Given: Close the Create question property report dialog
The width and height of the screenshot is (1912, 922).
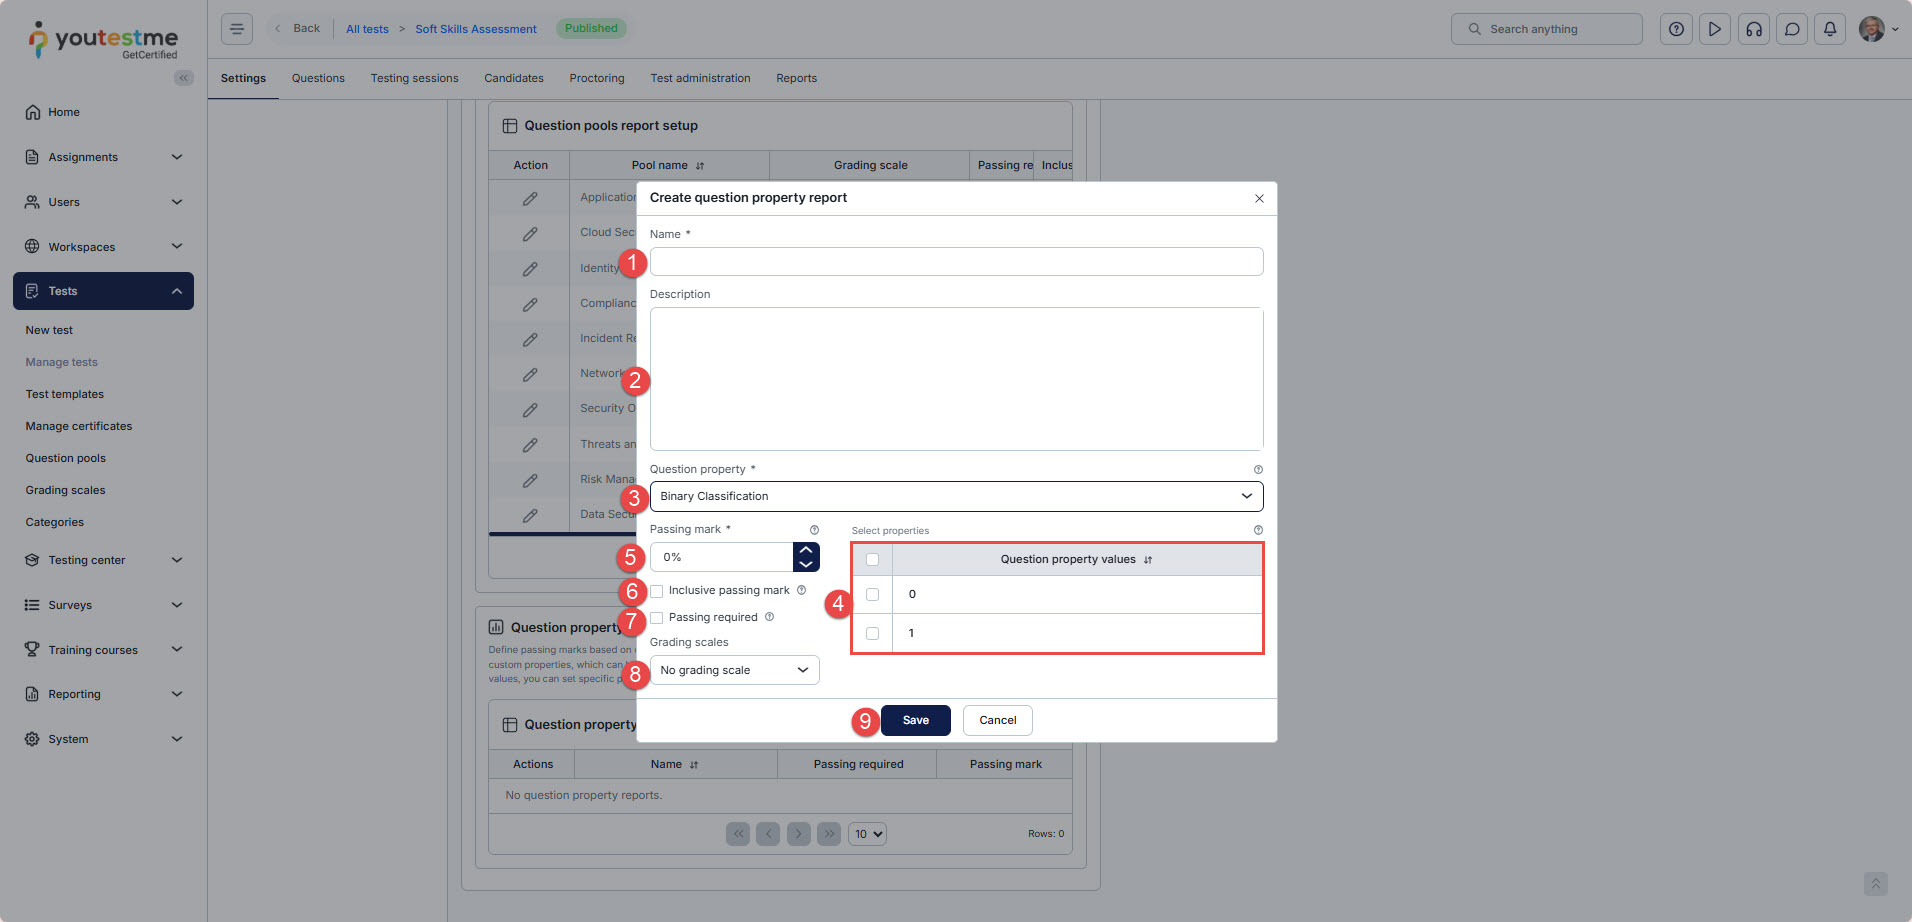Looking at the screenshot, I should point(1259,198).
